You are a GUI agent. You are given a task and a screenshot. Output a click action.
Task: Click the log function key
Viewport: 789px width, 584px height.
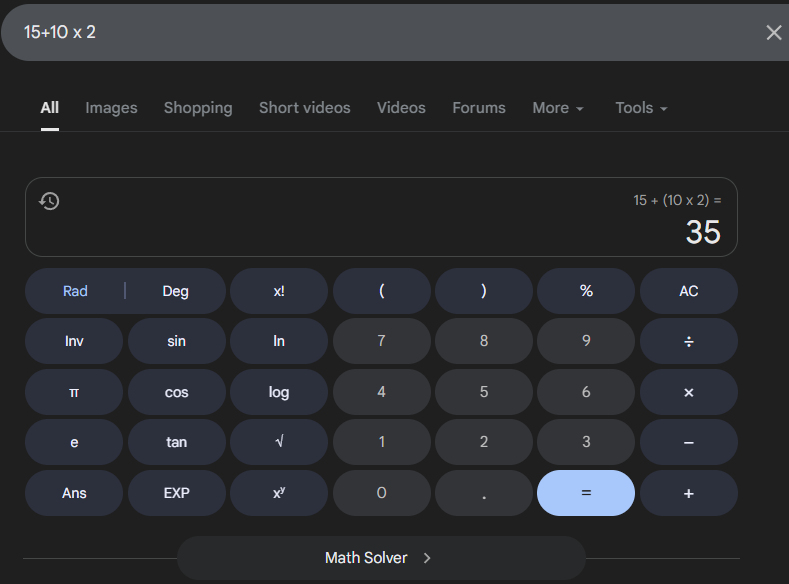point(279,392)
